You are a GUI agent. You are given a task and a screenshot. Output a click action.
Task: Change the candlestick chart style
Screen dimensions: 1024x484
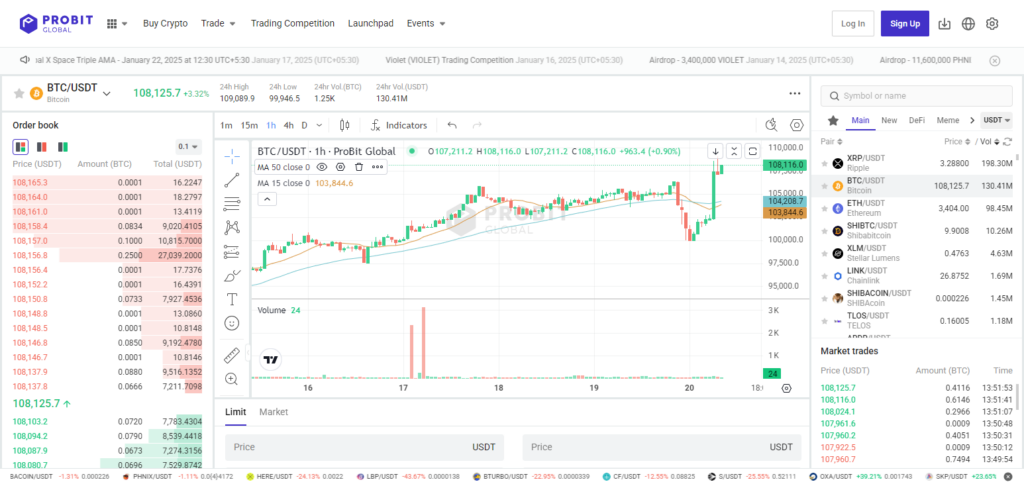(x=345, y=125)
